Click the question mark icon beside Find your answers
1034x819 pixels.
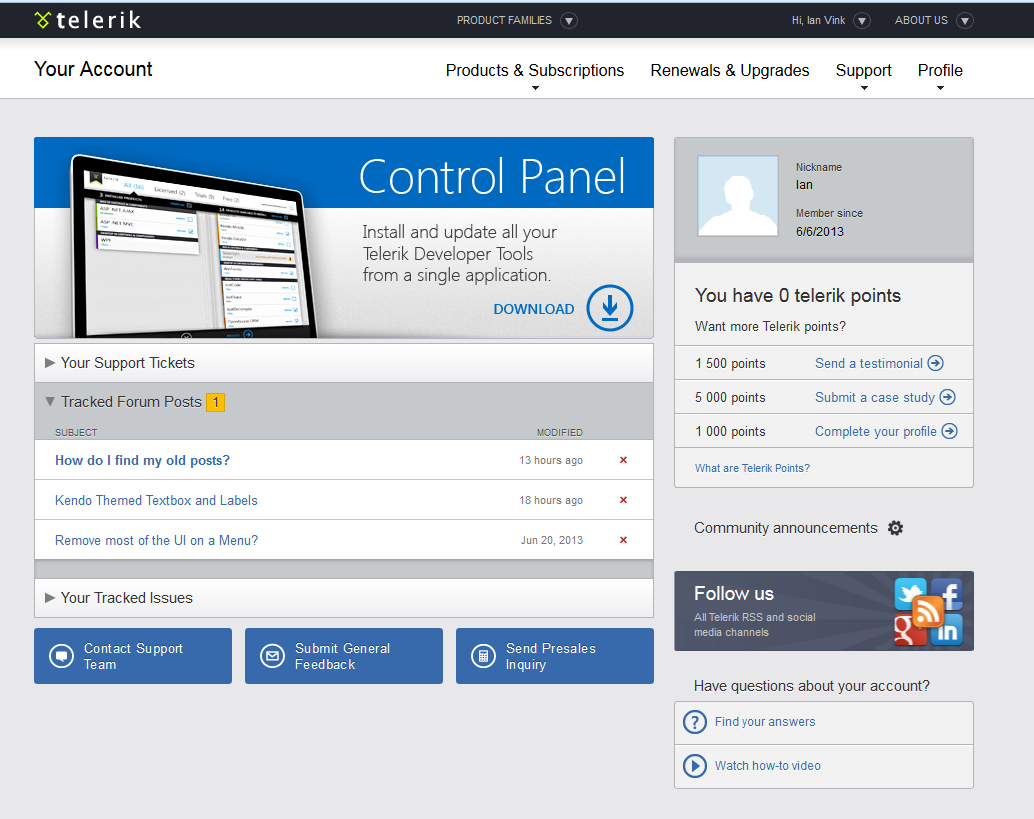(694, 722)
